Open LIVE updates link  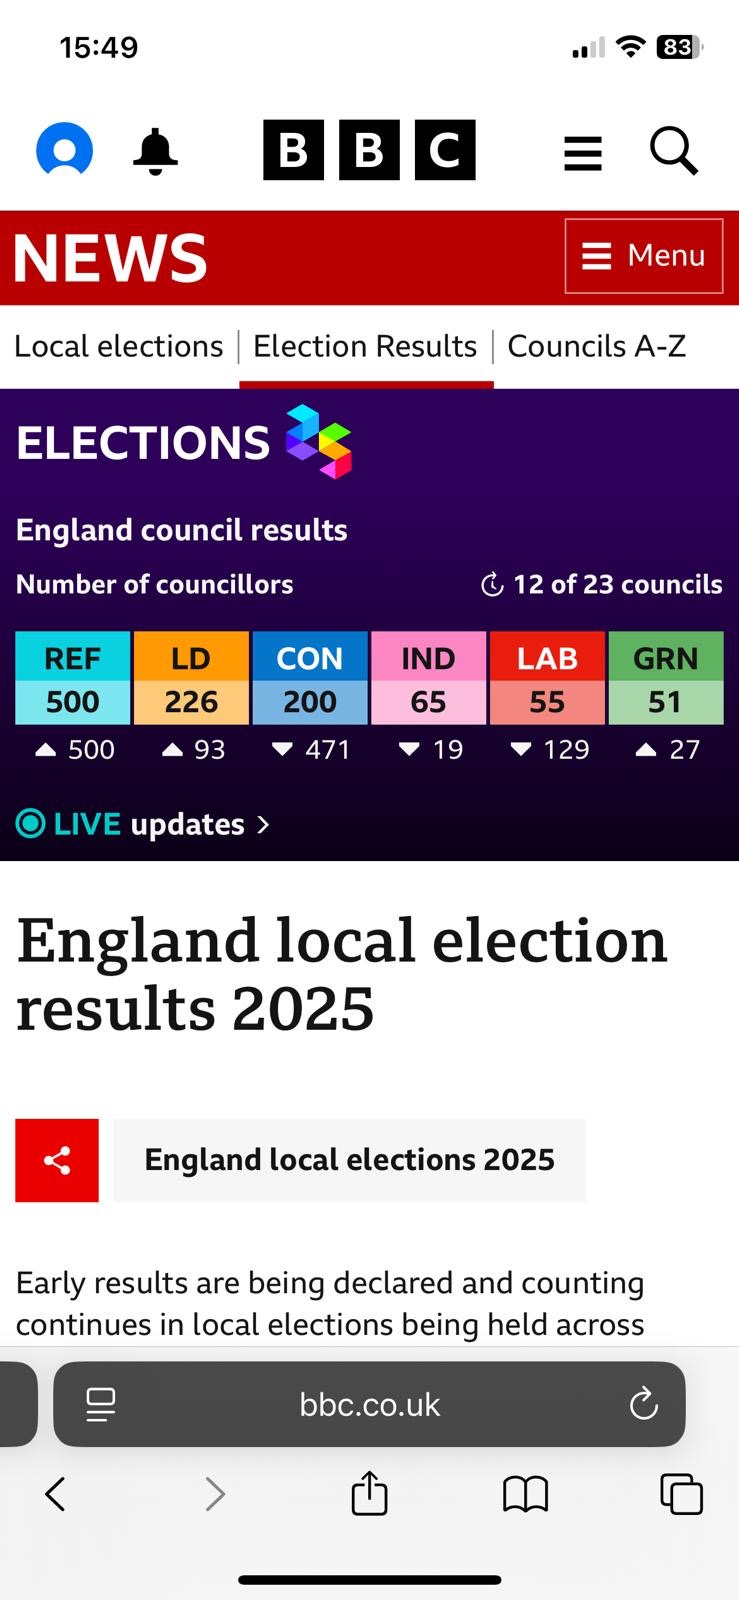pyautogui.click(x=143, y=824)
